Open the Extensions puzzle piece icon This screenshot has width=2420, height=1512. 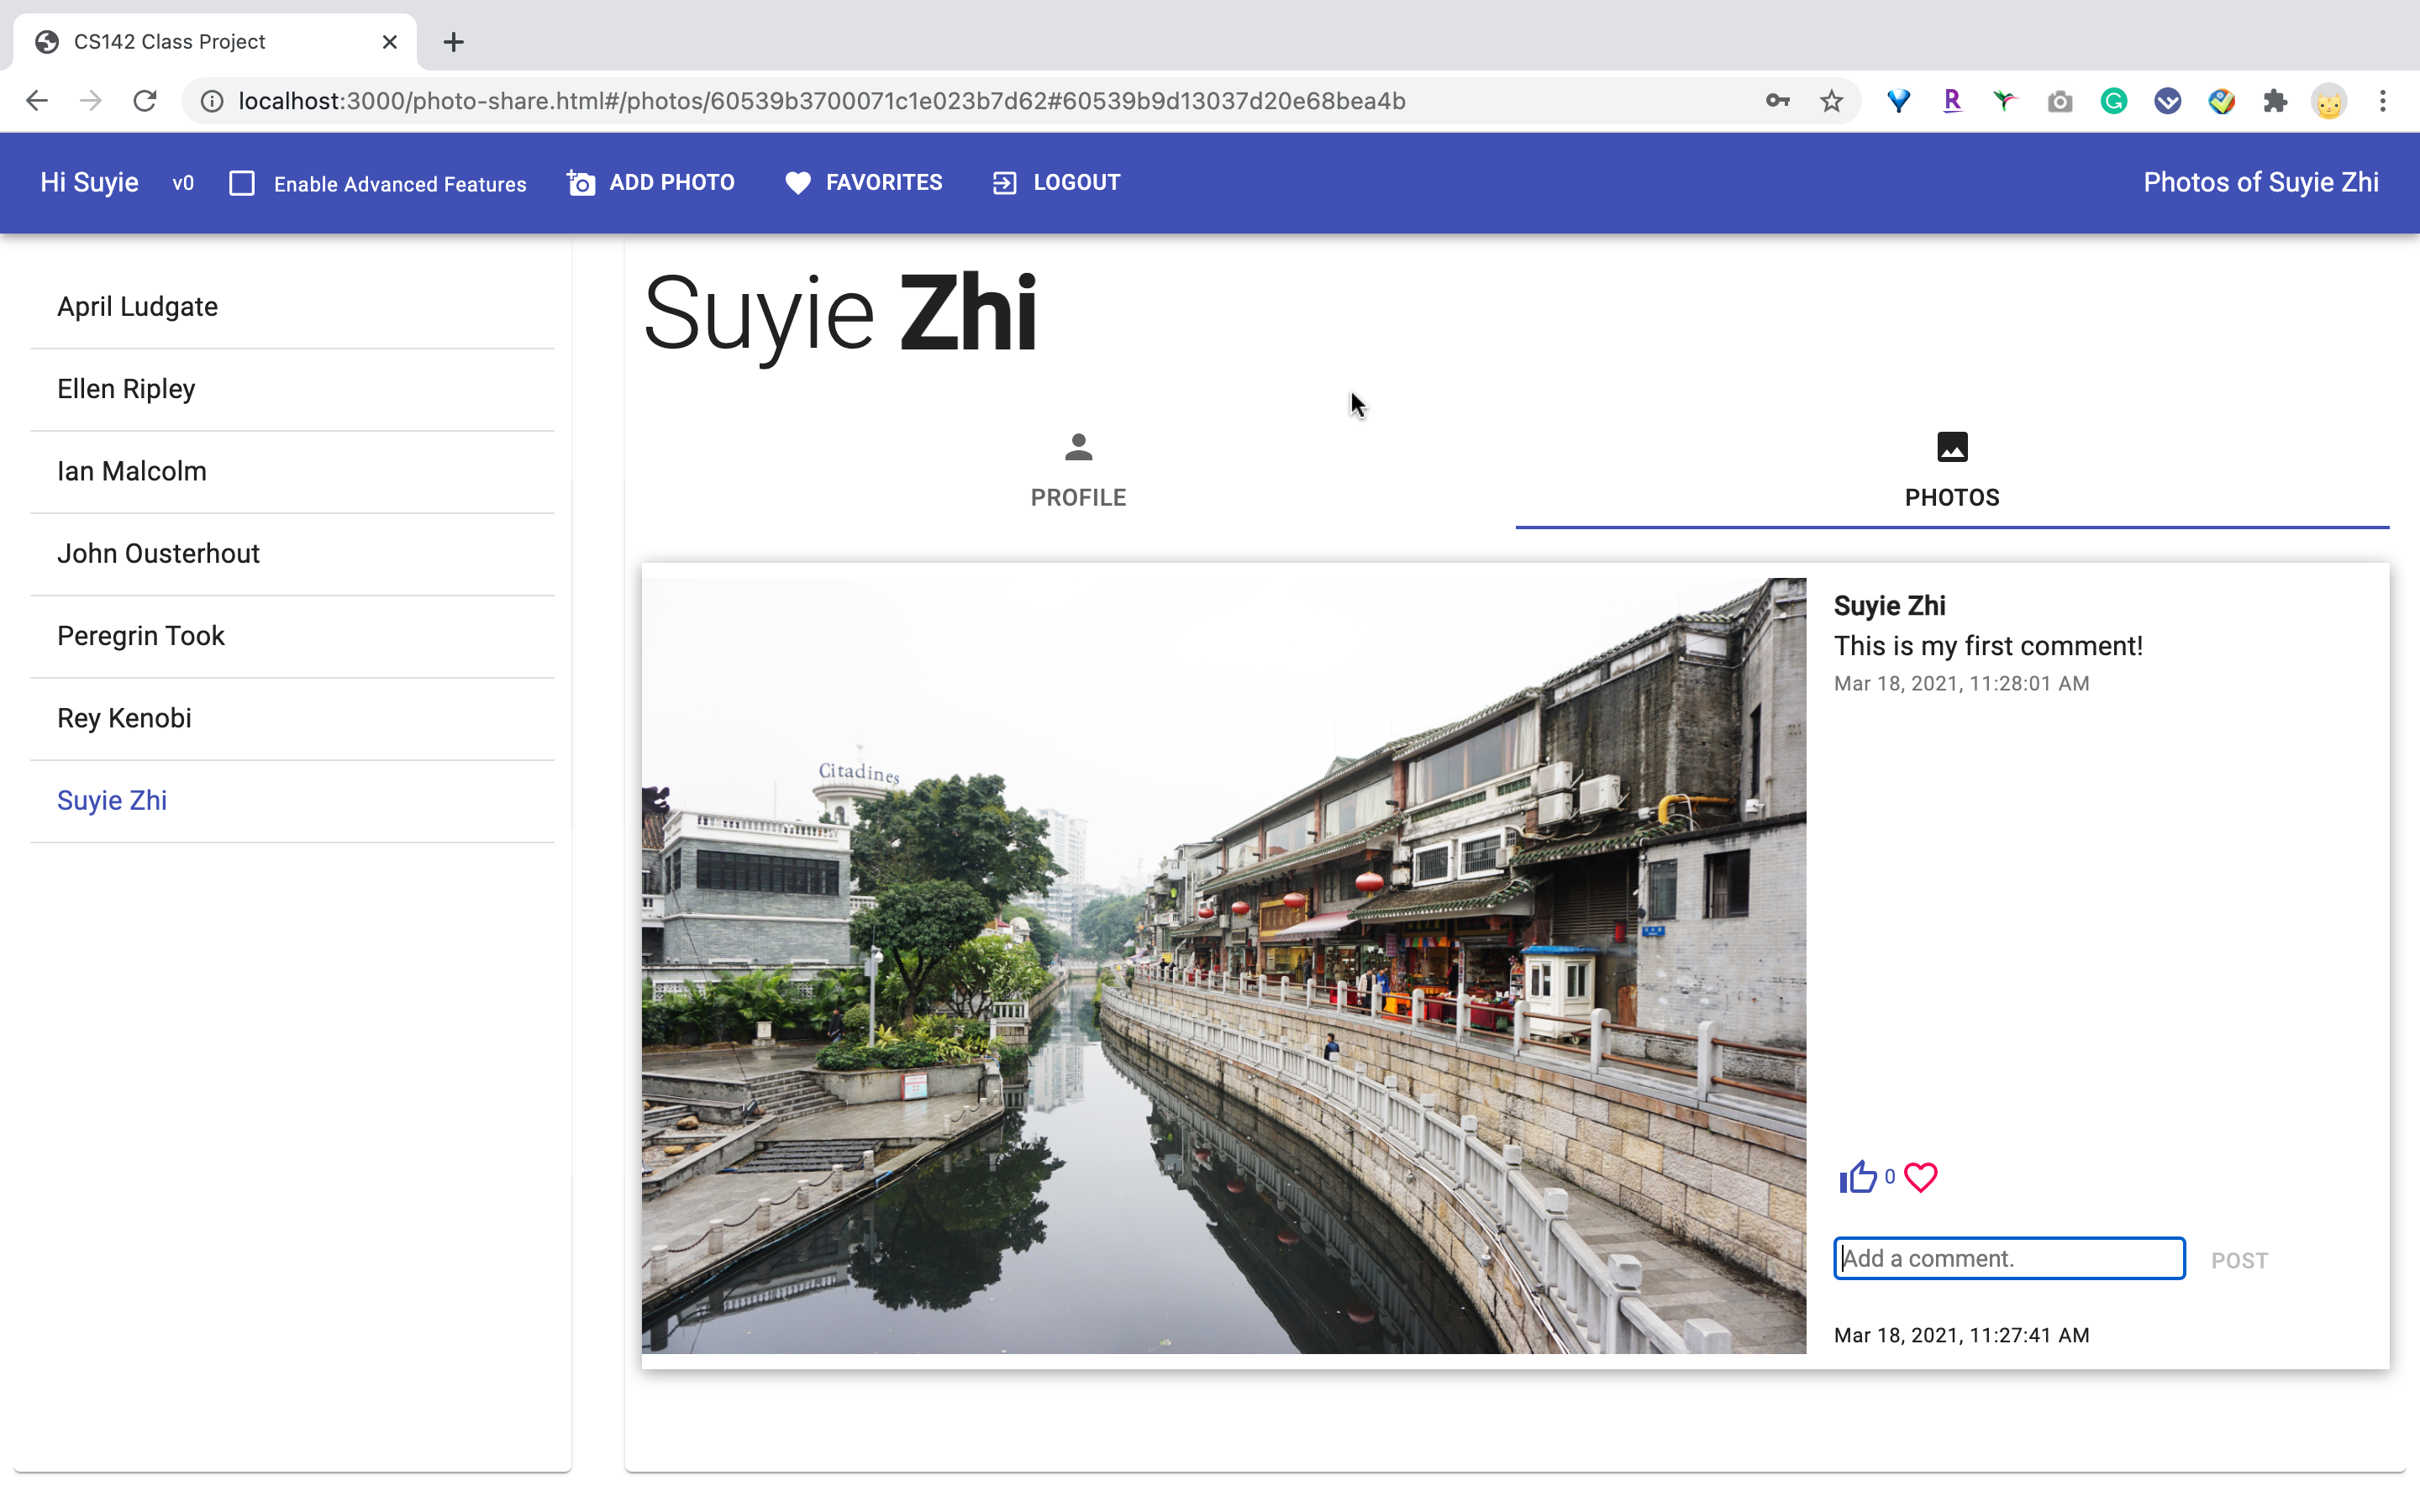tap(2275, 101)
